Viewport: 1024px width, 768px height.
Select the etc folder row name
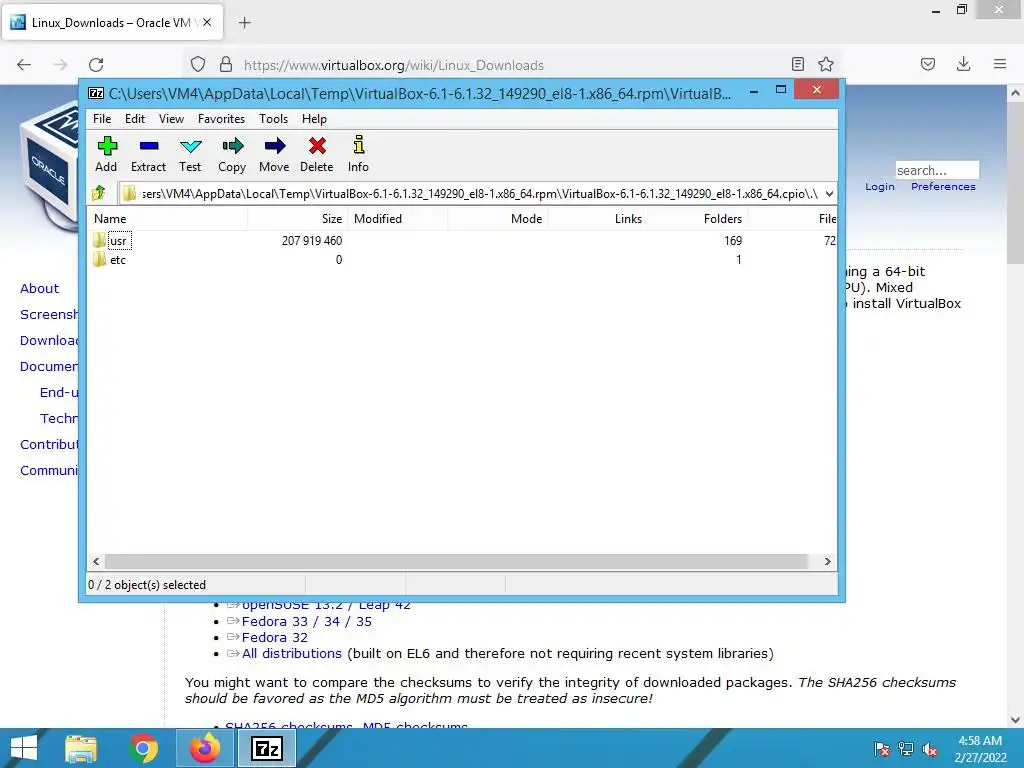point(118,260)
